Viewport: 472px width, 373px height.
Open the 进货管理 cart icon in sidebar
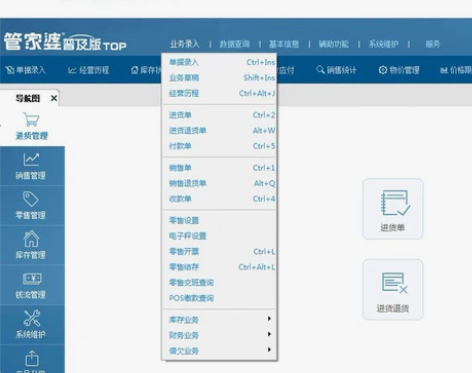coord(31,120)
